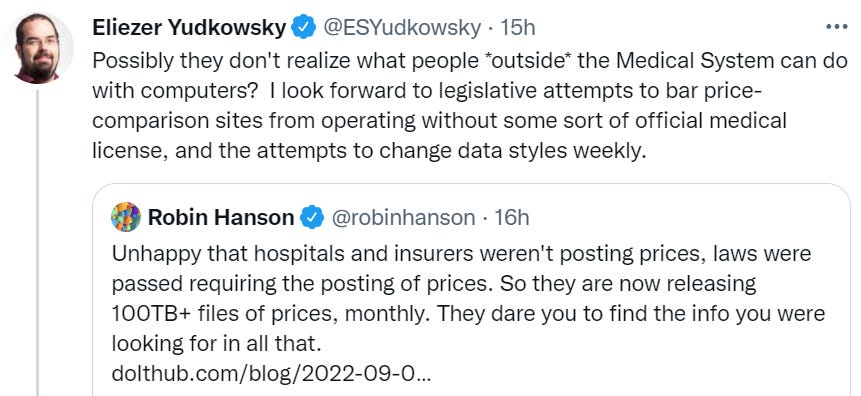This screenshot has width=861, height=396.
Task: Click Robin Hanson's blue verified badge
Action: pyautogui.click(x=312, y=217)
